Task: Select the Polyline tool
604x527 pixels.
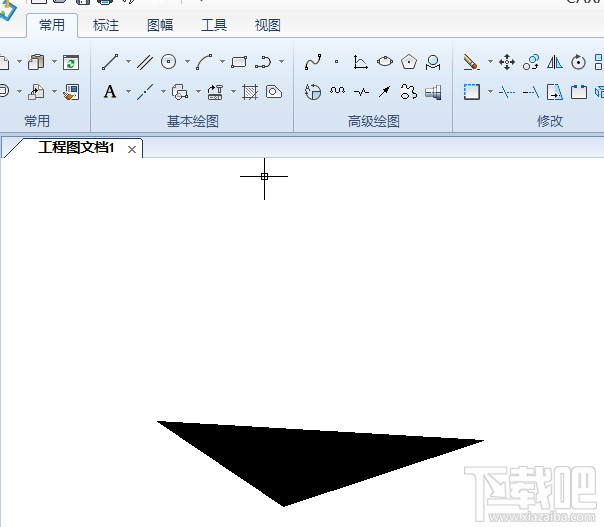Action: [x=263, y=62]
